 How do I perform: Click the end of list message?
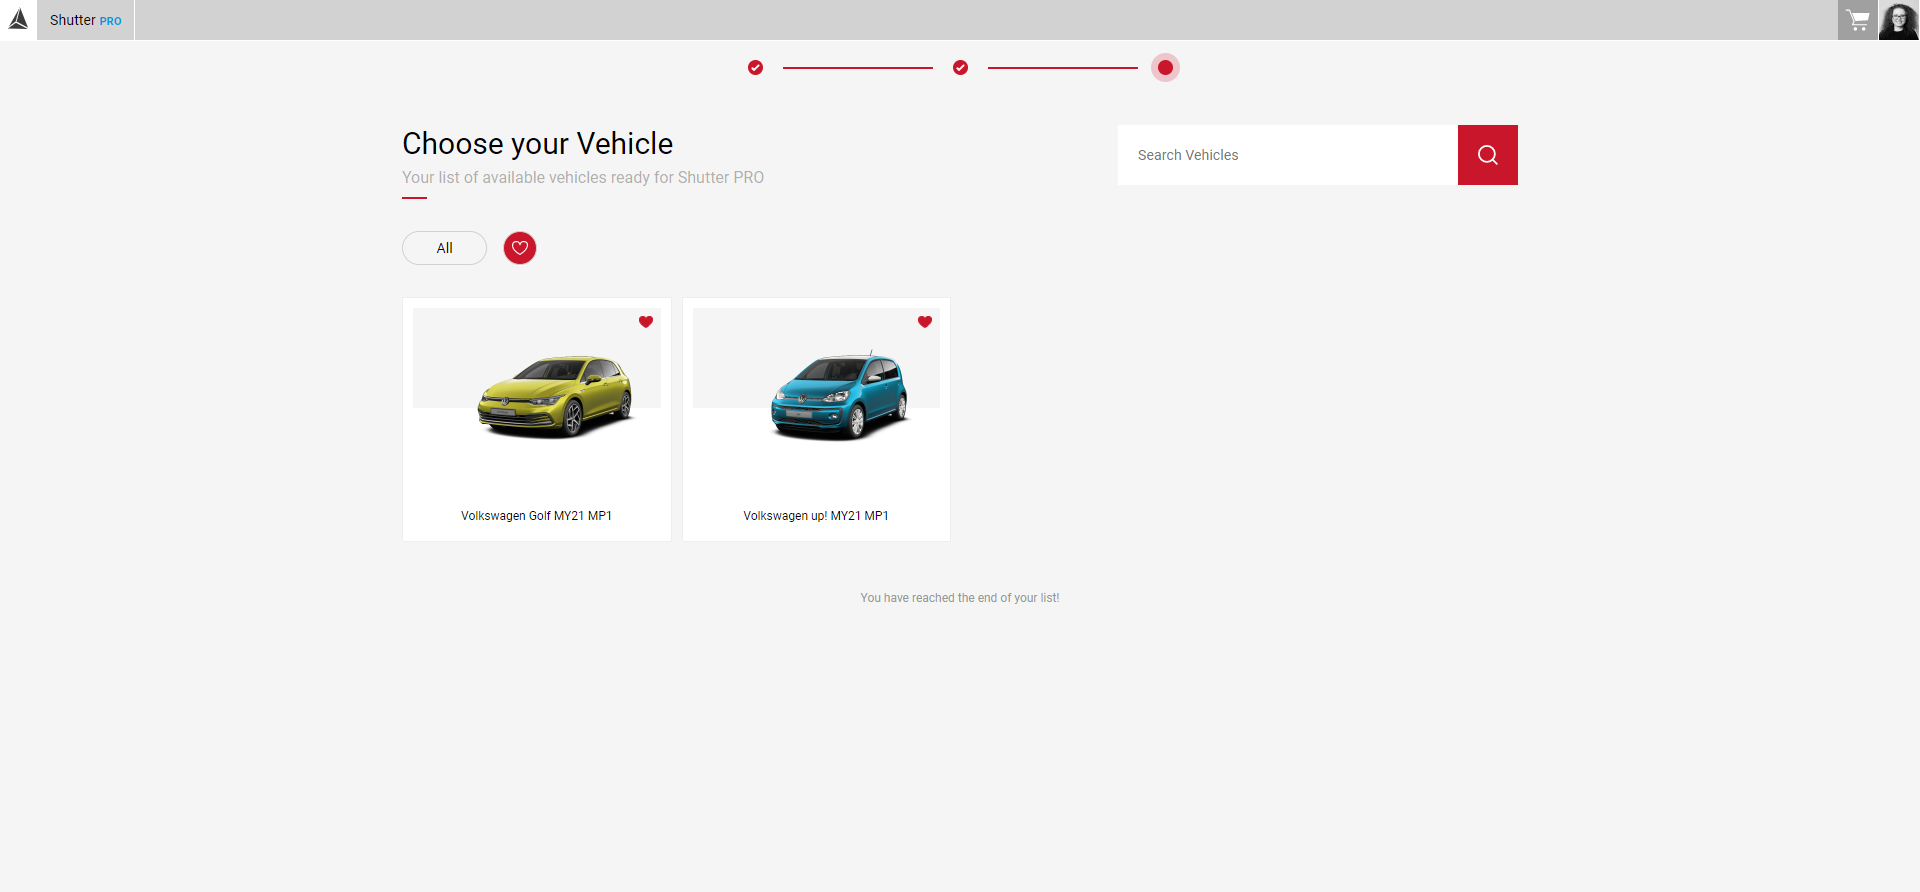click(960, 598)
